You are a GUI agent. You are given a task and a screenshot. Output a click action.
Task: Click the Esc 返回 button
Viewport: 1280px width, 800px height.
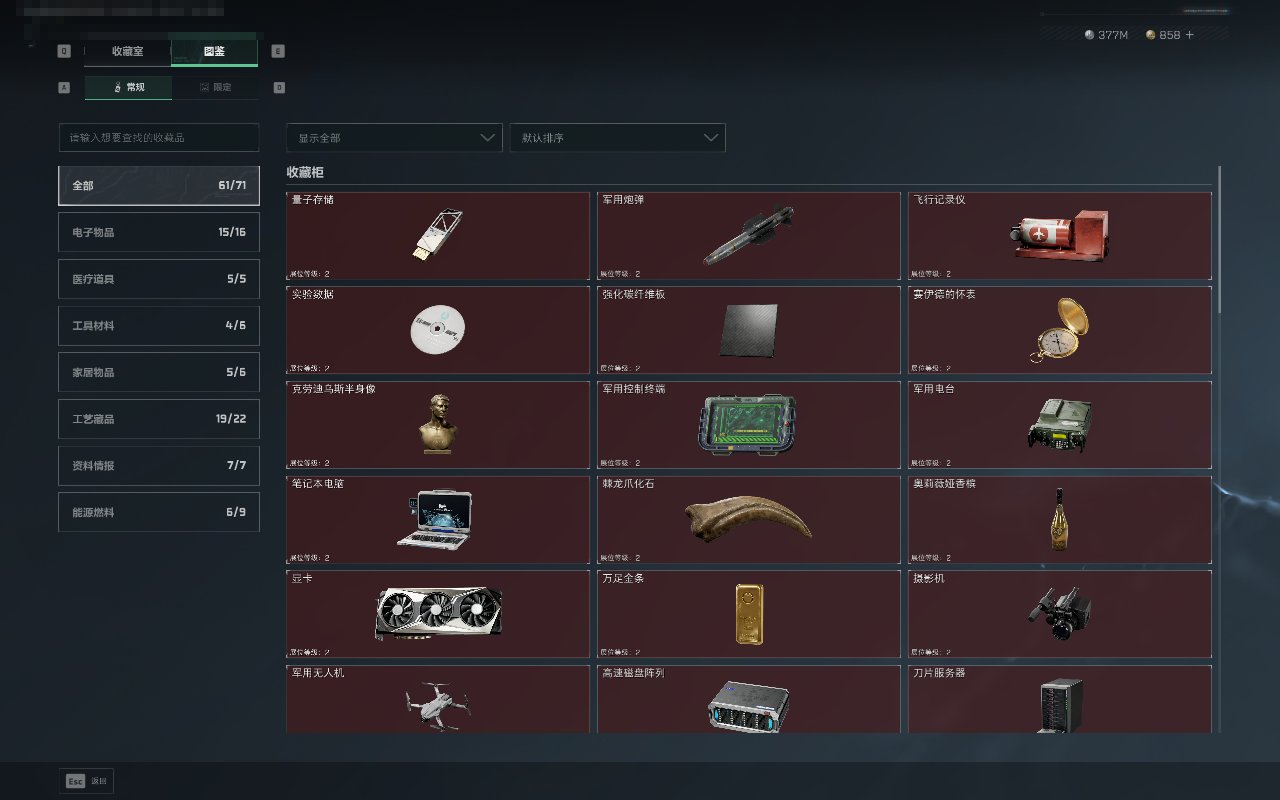87,781
